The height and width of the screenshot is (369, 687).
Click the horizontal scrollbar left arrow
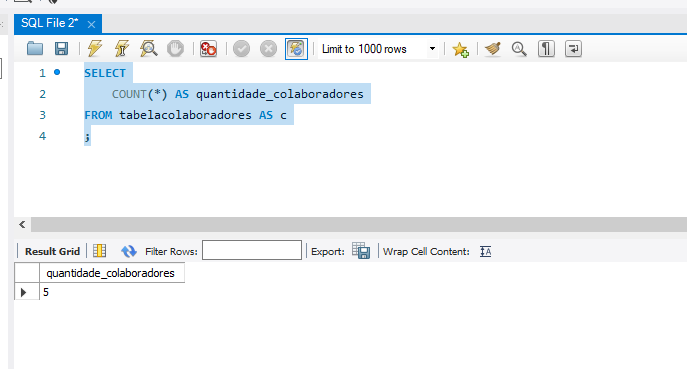22,225
